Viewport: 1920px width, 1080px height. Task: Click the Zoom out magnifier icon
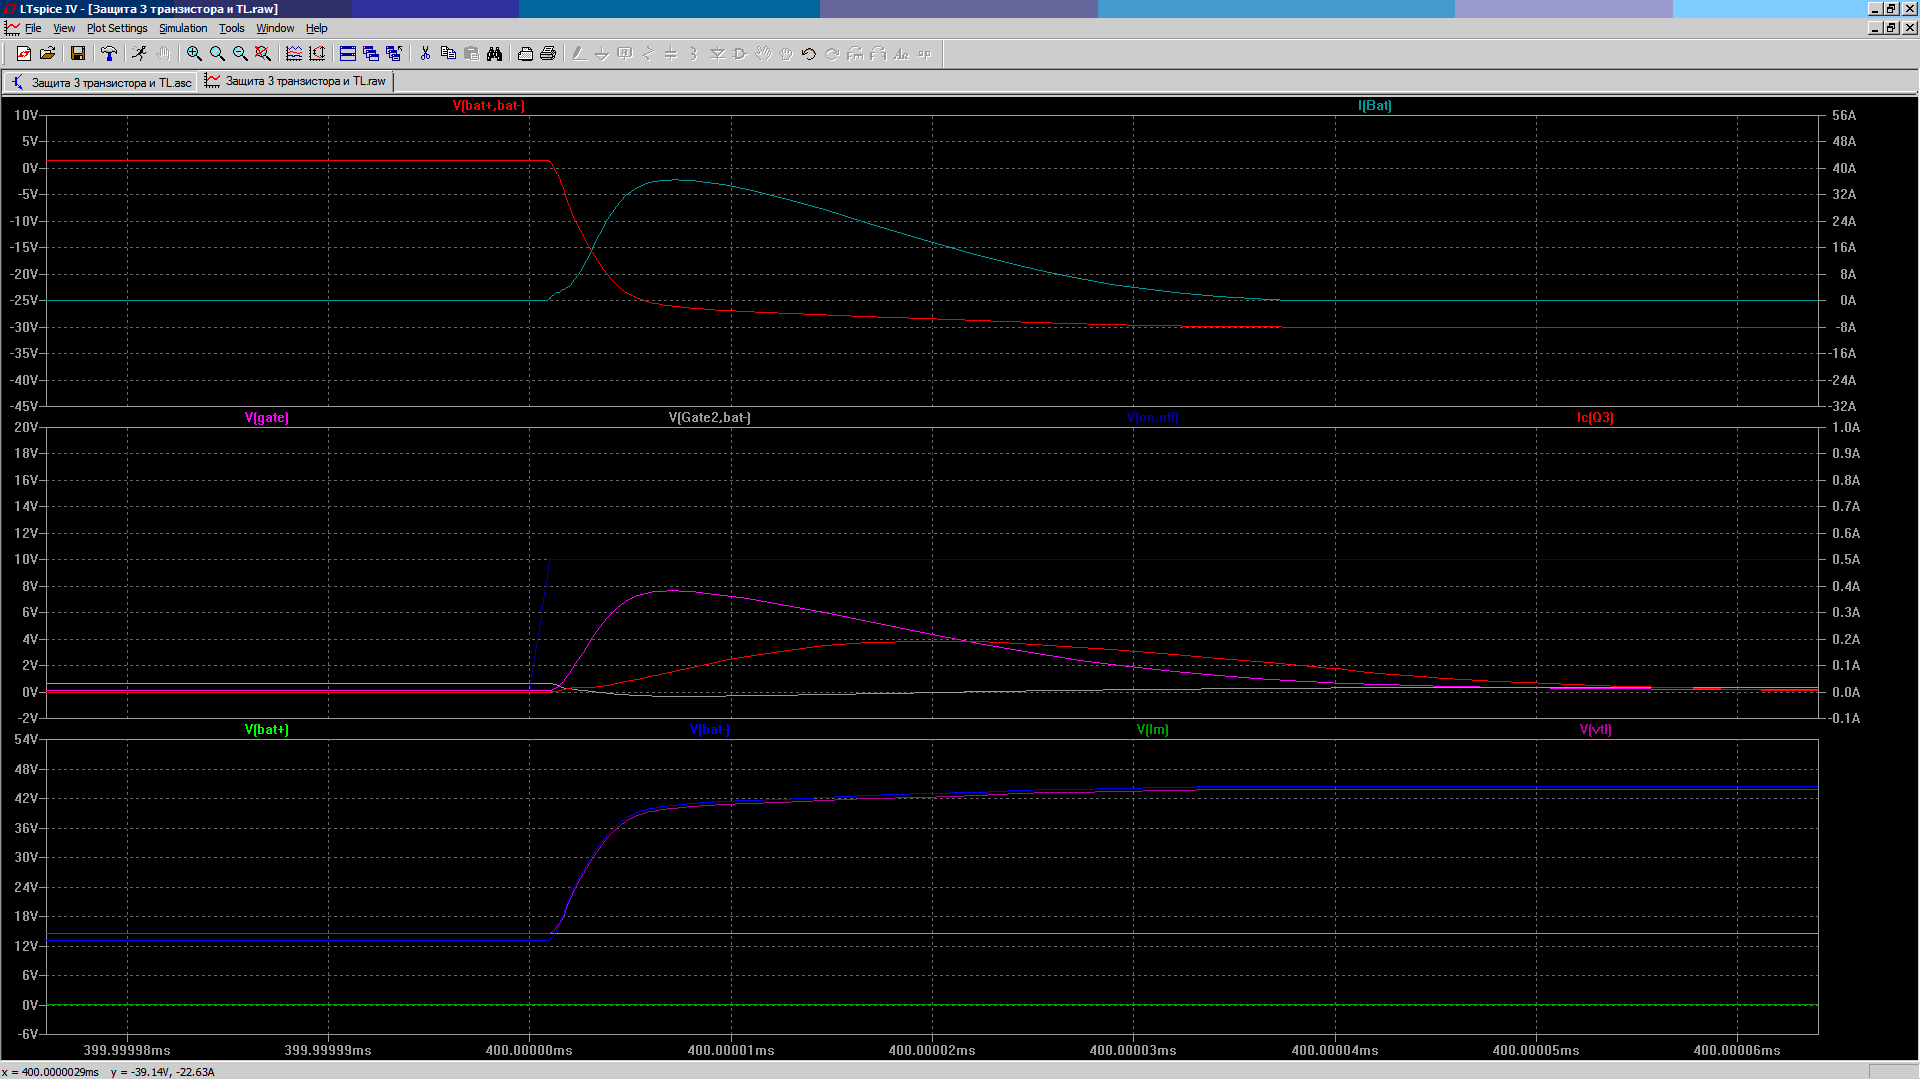[x=240, y=54]
